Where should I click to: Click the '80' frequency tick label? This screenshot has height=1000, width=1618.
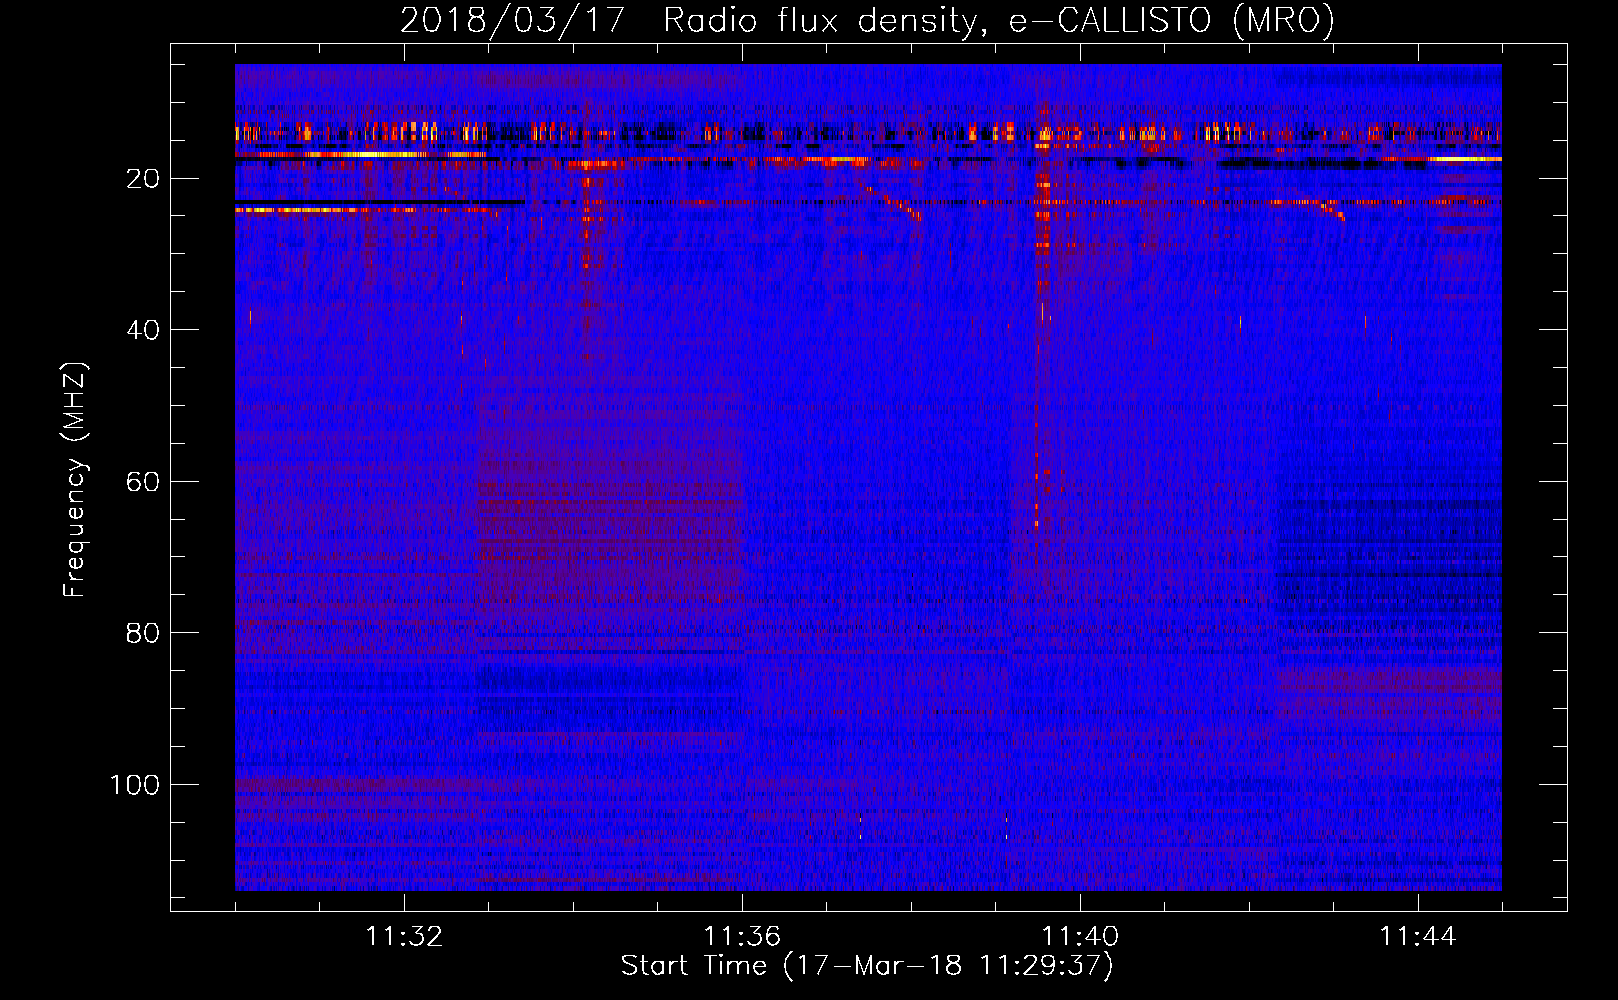click(143, 633)
